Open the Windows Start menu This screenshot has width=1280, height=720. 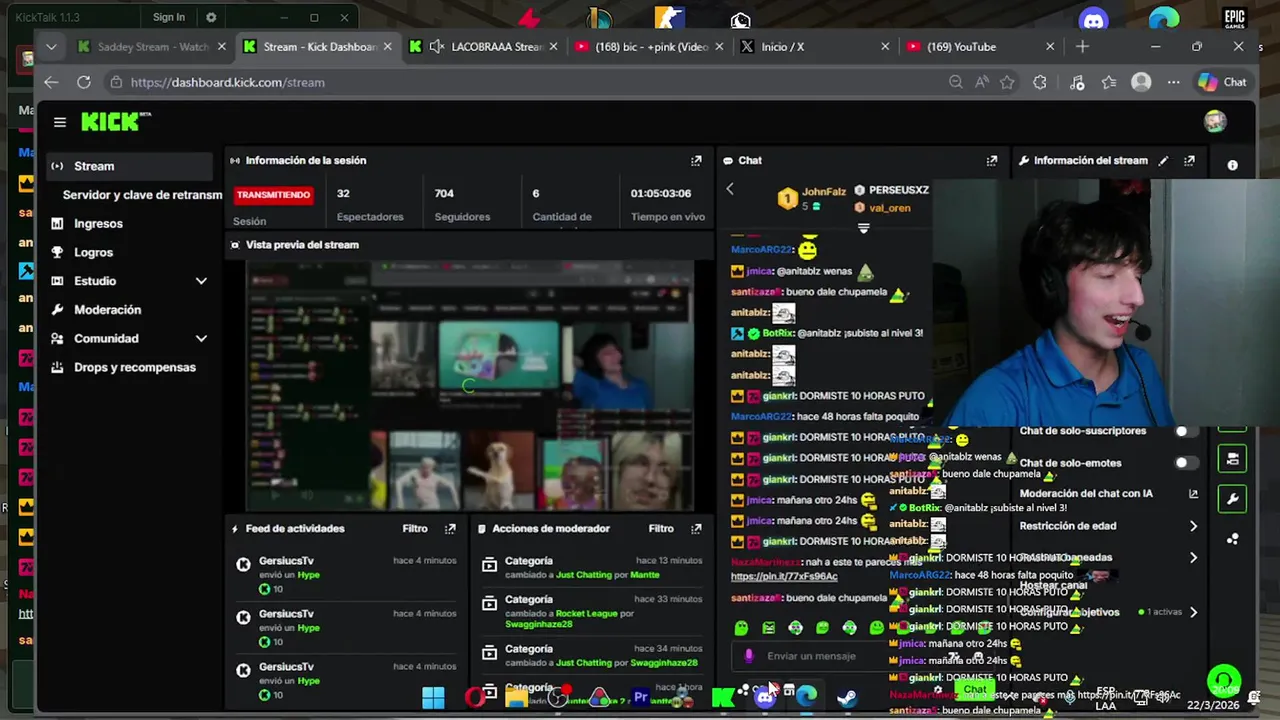coord(433,697)
